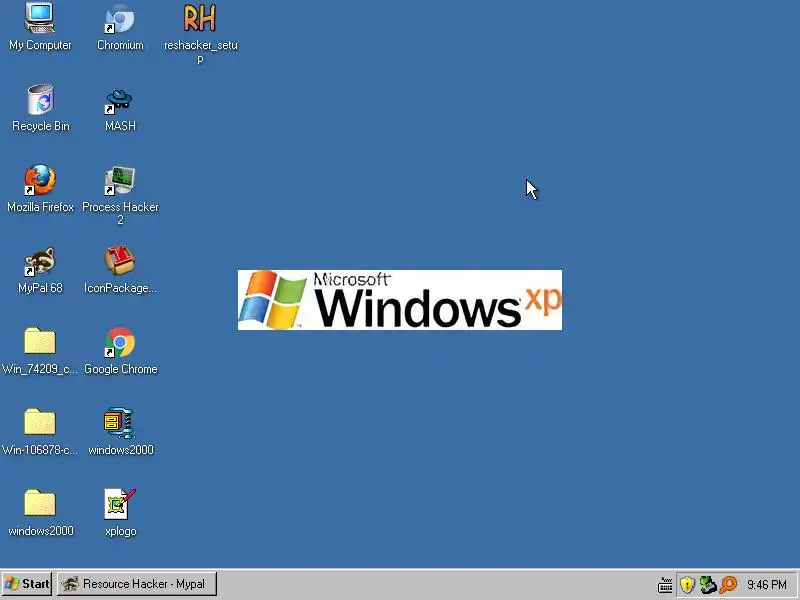The height and width of the screenshot is (600, 800).
Task: Select the Google Chrome shortcut icon
Action: [x=120, y=342]
